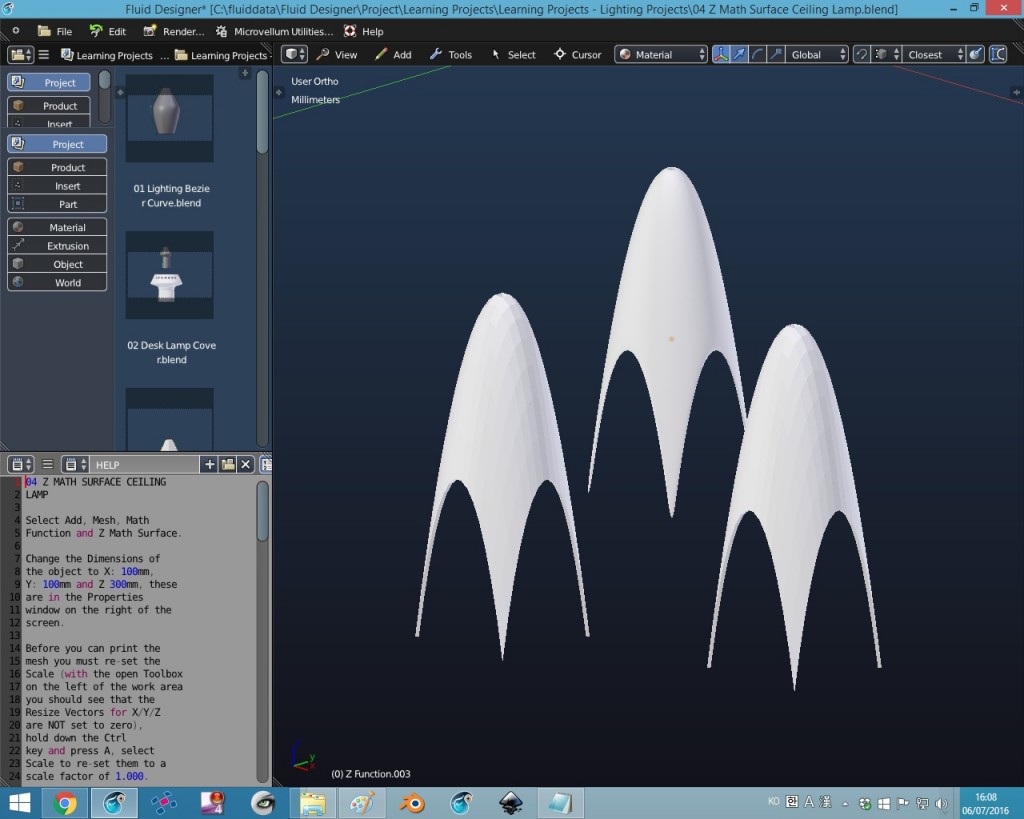Viewport: 1024px width, 819px height.
Task: Click the open text file folder icon
Action: click(x=226, y=464)
